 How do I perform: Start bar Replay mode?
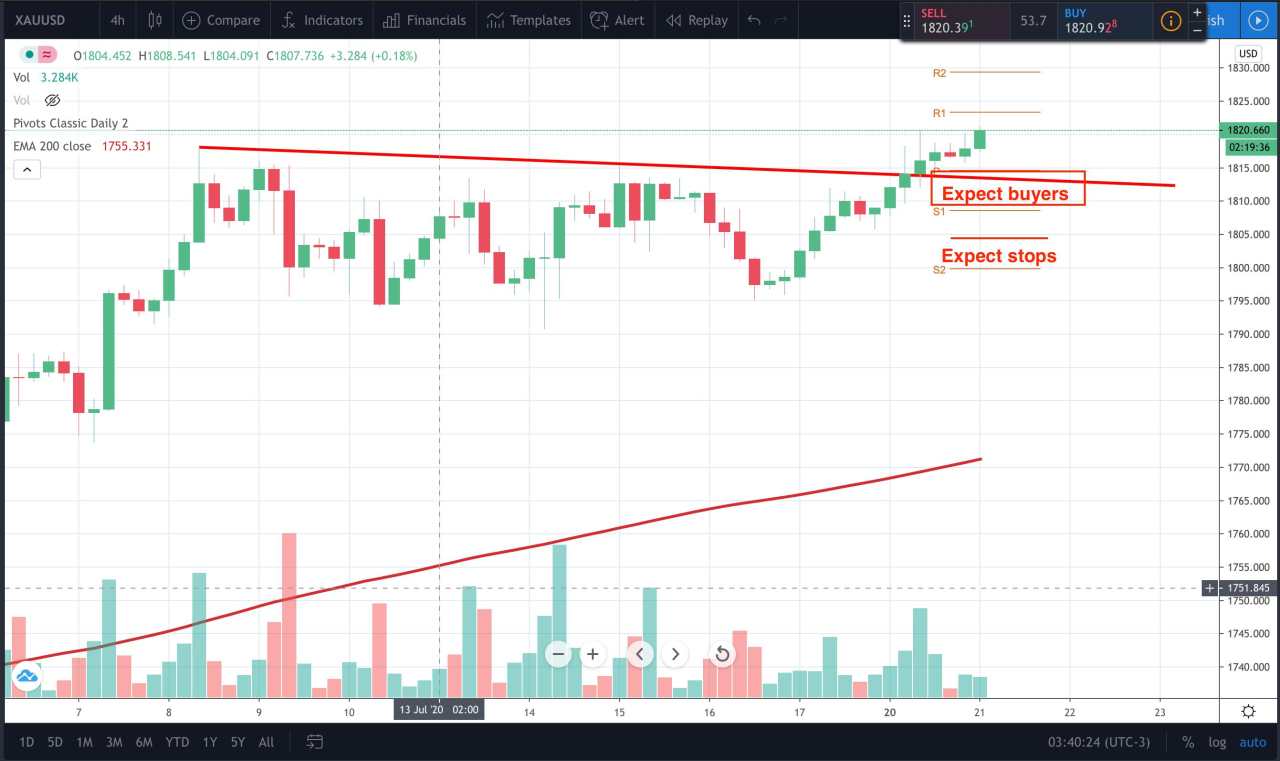pos(697,20)
